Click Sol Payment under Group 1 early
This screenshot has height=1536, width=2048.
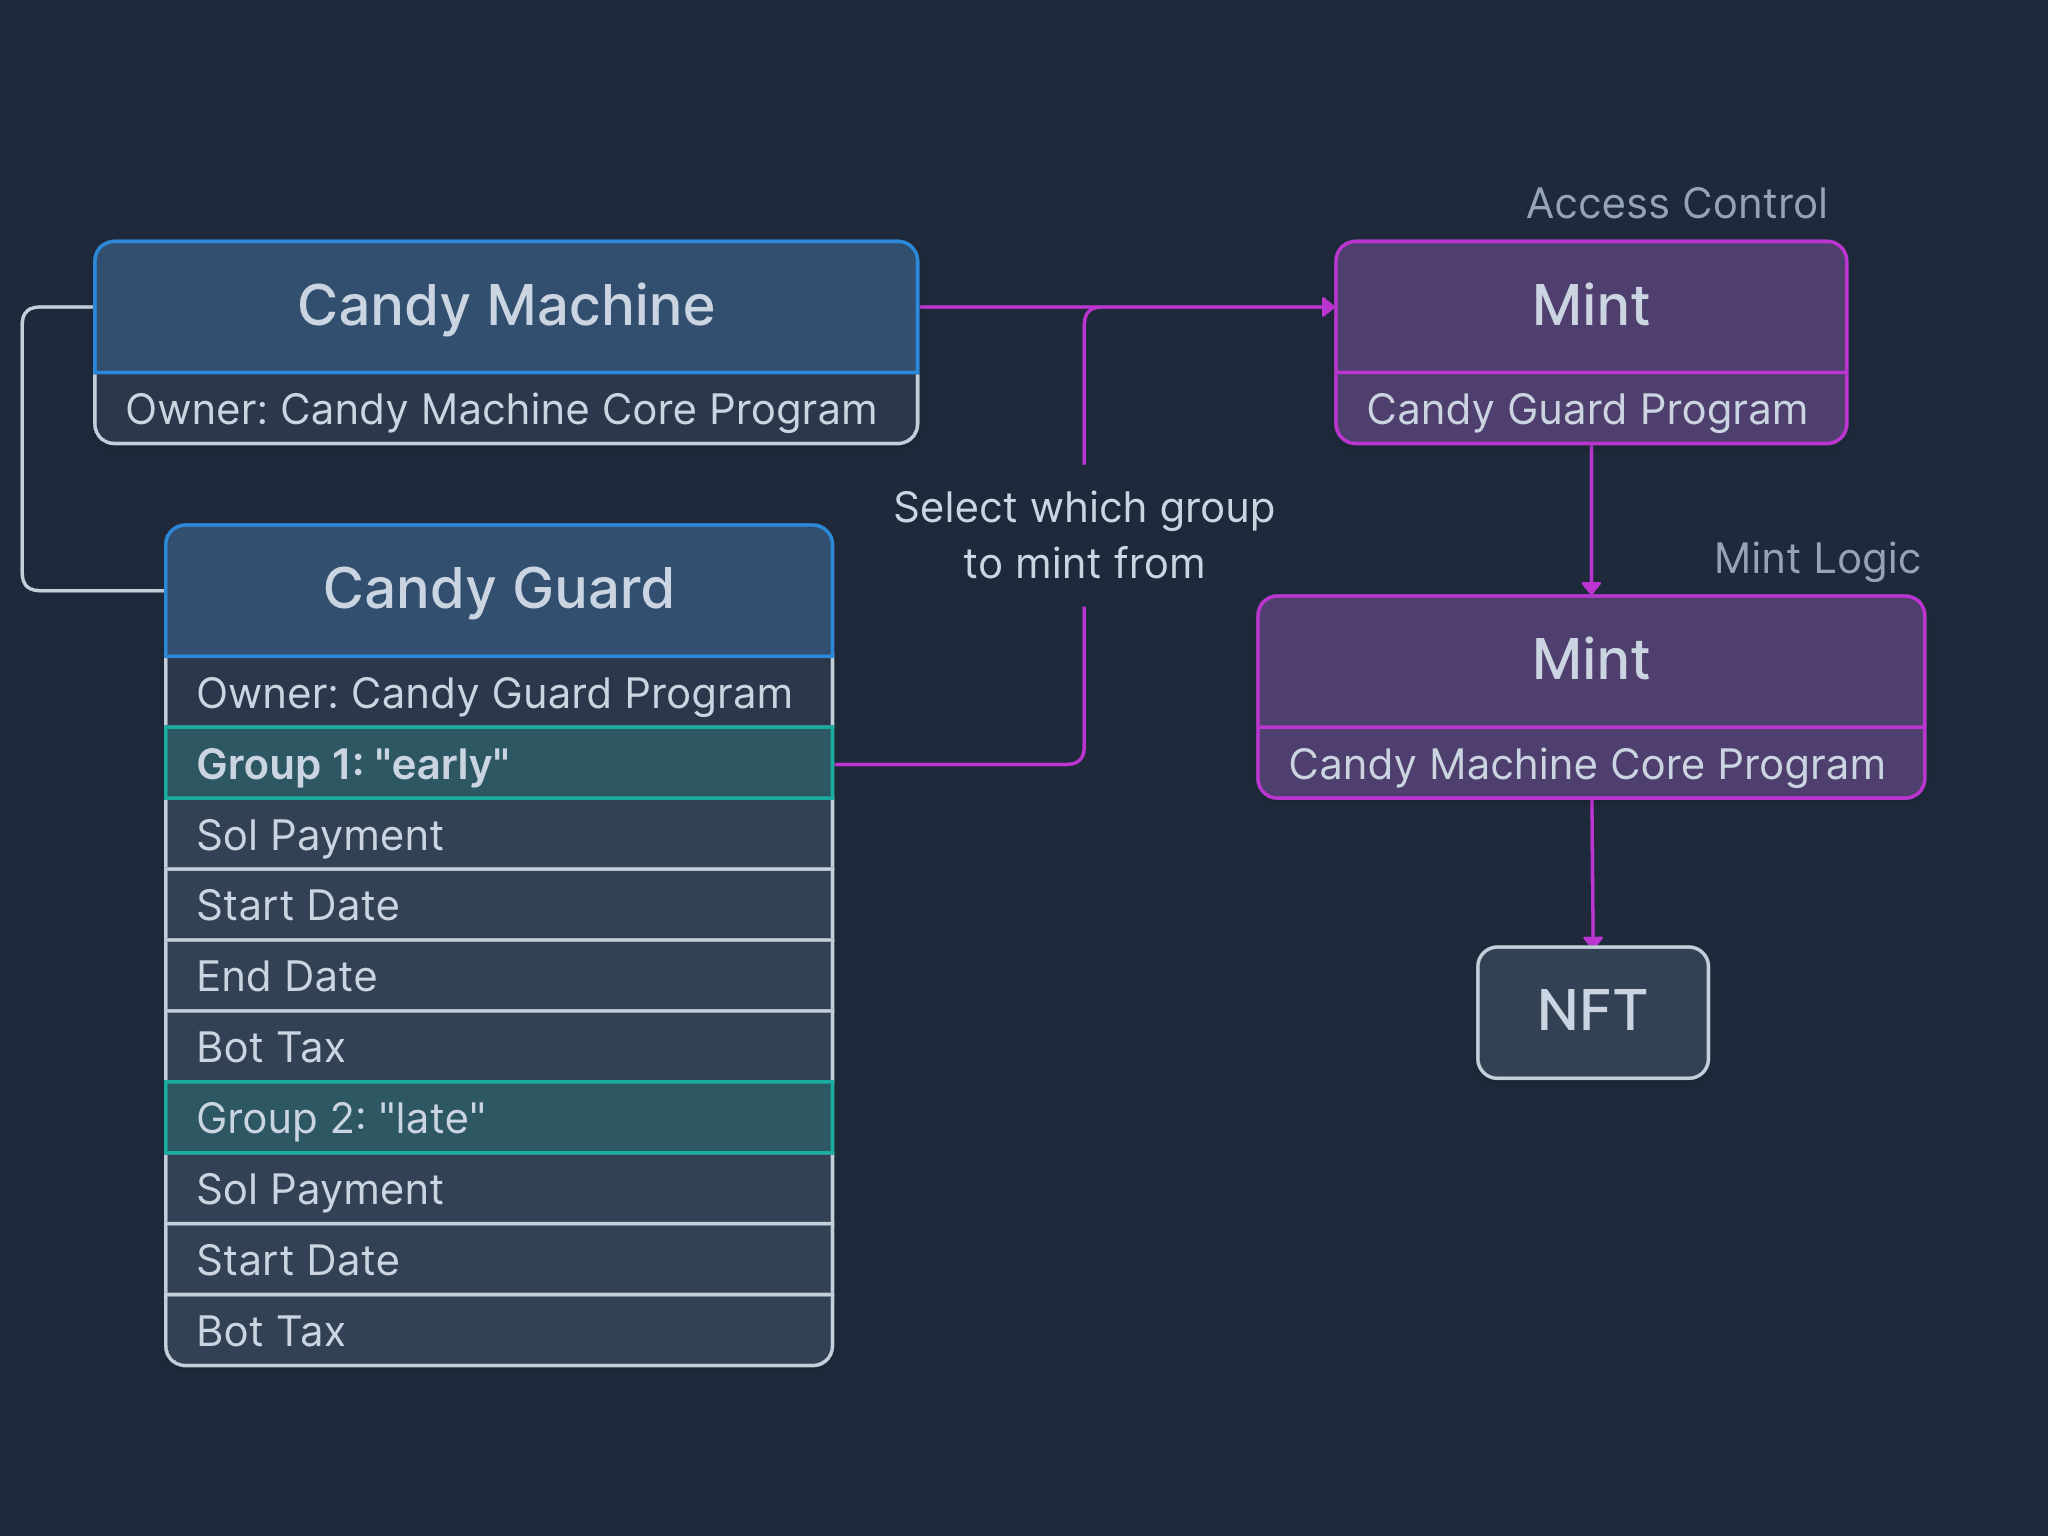[499, 834]
